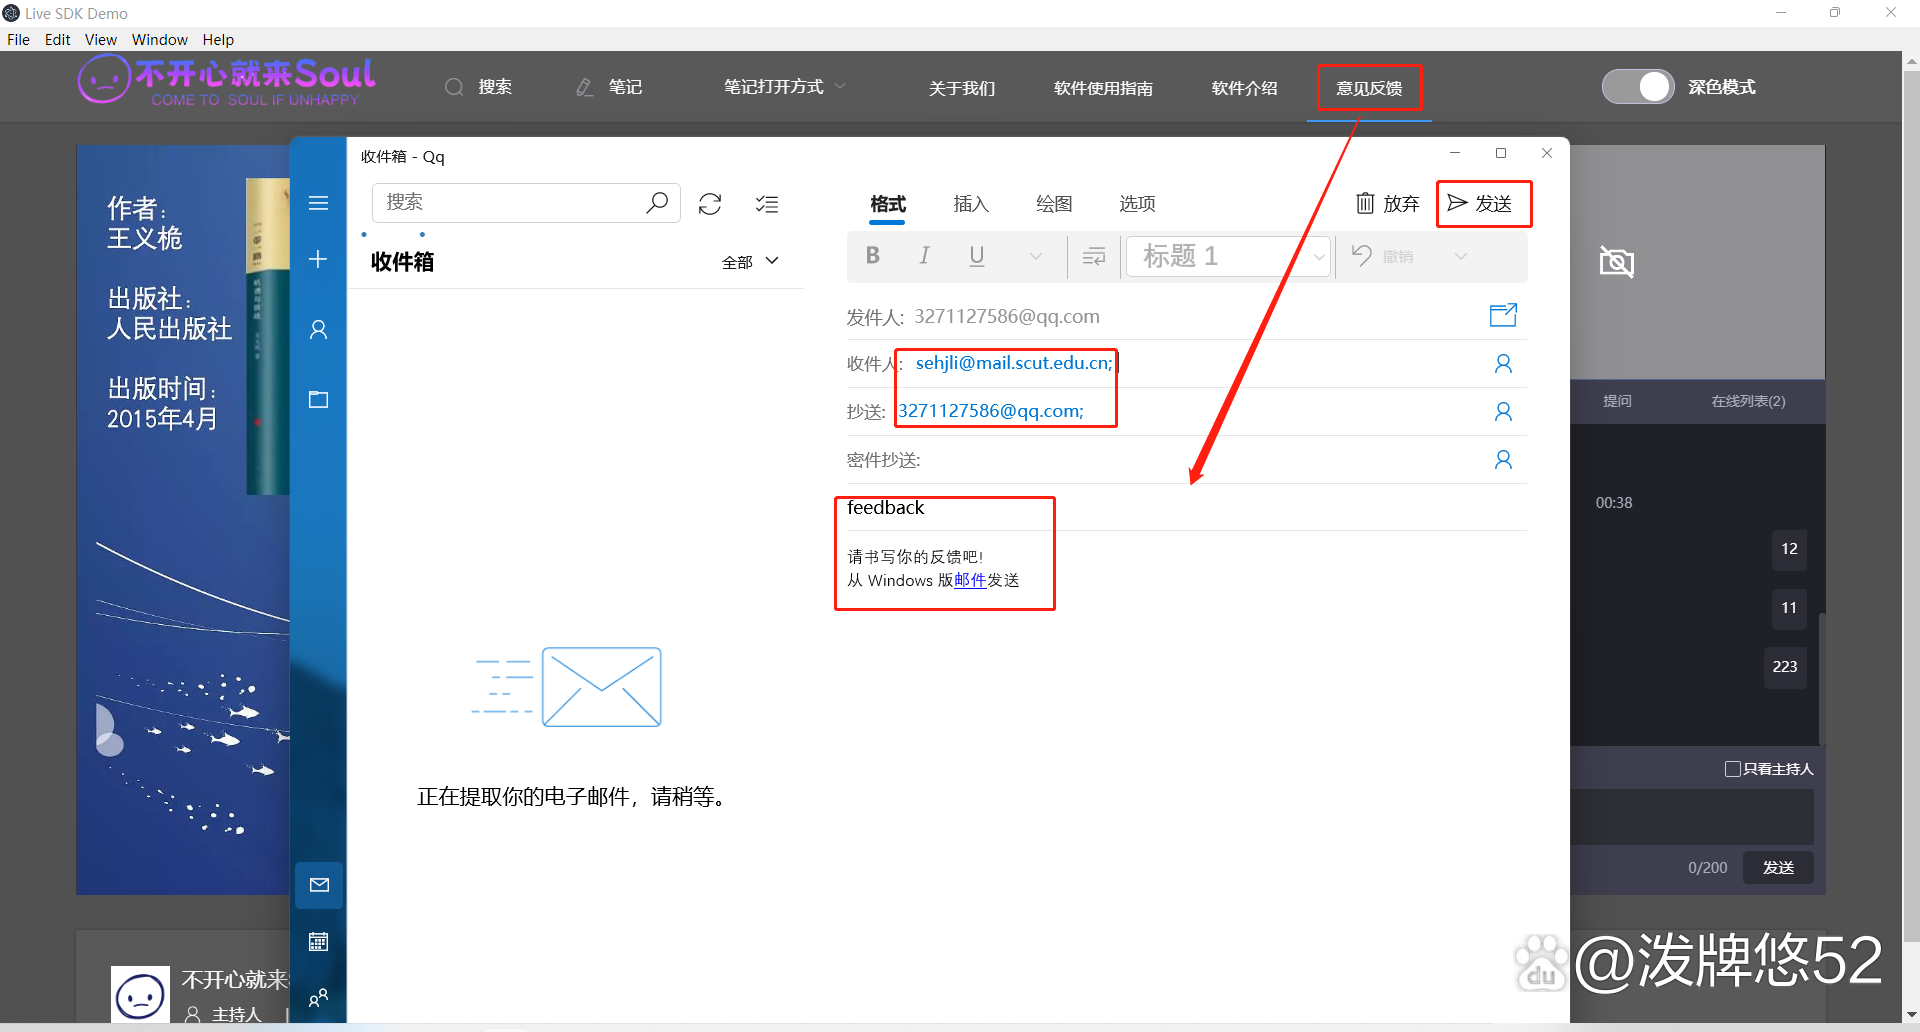1920x1032 pixels.
Task: Switch to the Insert tab
Action: tap(970, 204)
